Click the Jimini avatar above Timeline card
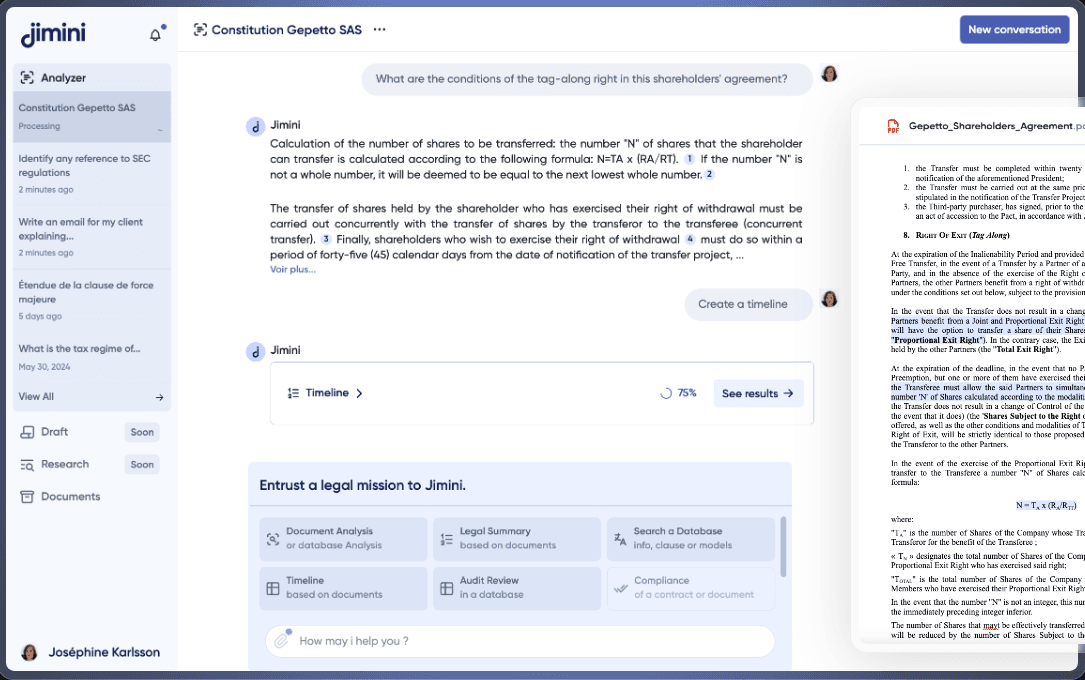The height and width of the screenshot is (680, 1085). [x=255, y=351]
